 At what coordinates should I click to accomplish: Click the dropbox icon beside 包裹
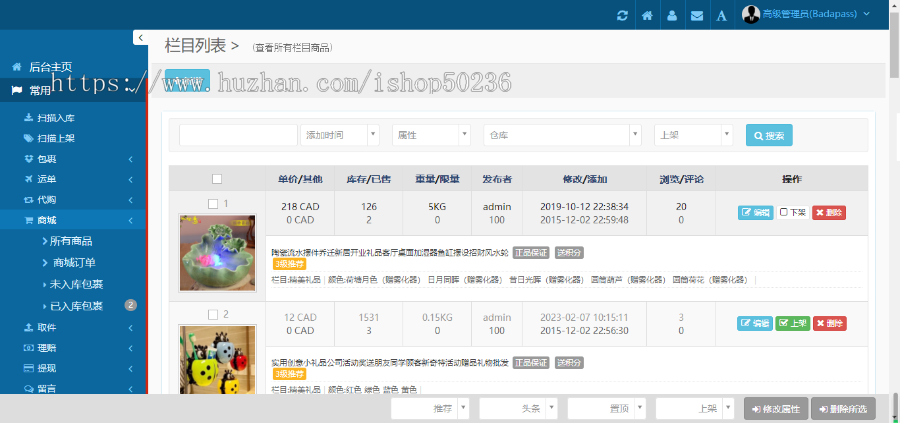[28, 158]
